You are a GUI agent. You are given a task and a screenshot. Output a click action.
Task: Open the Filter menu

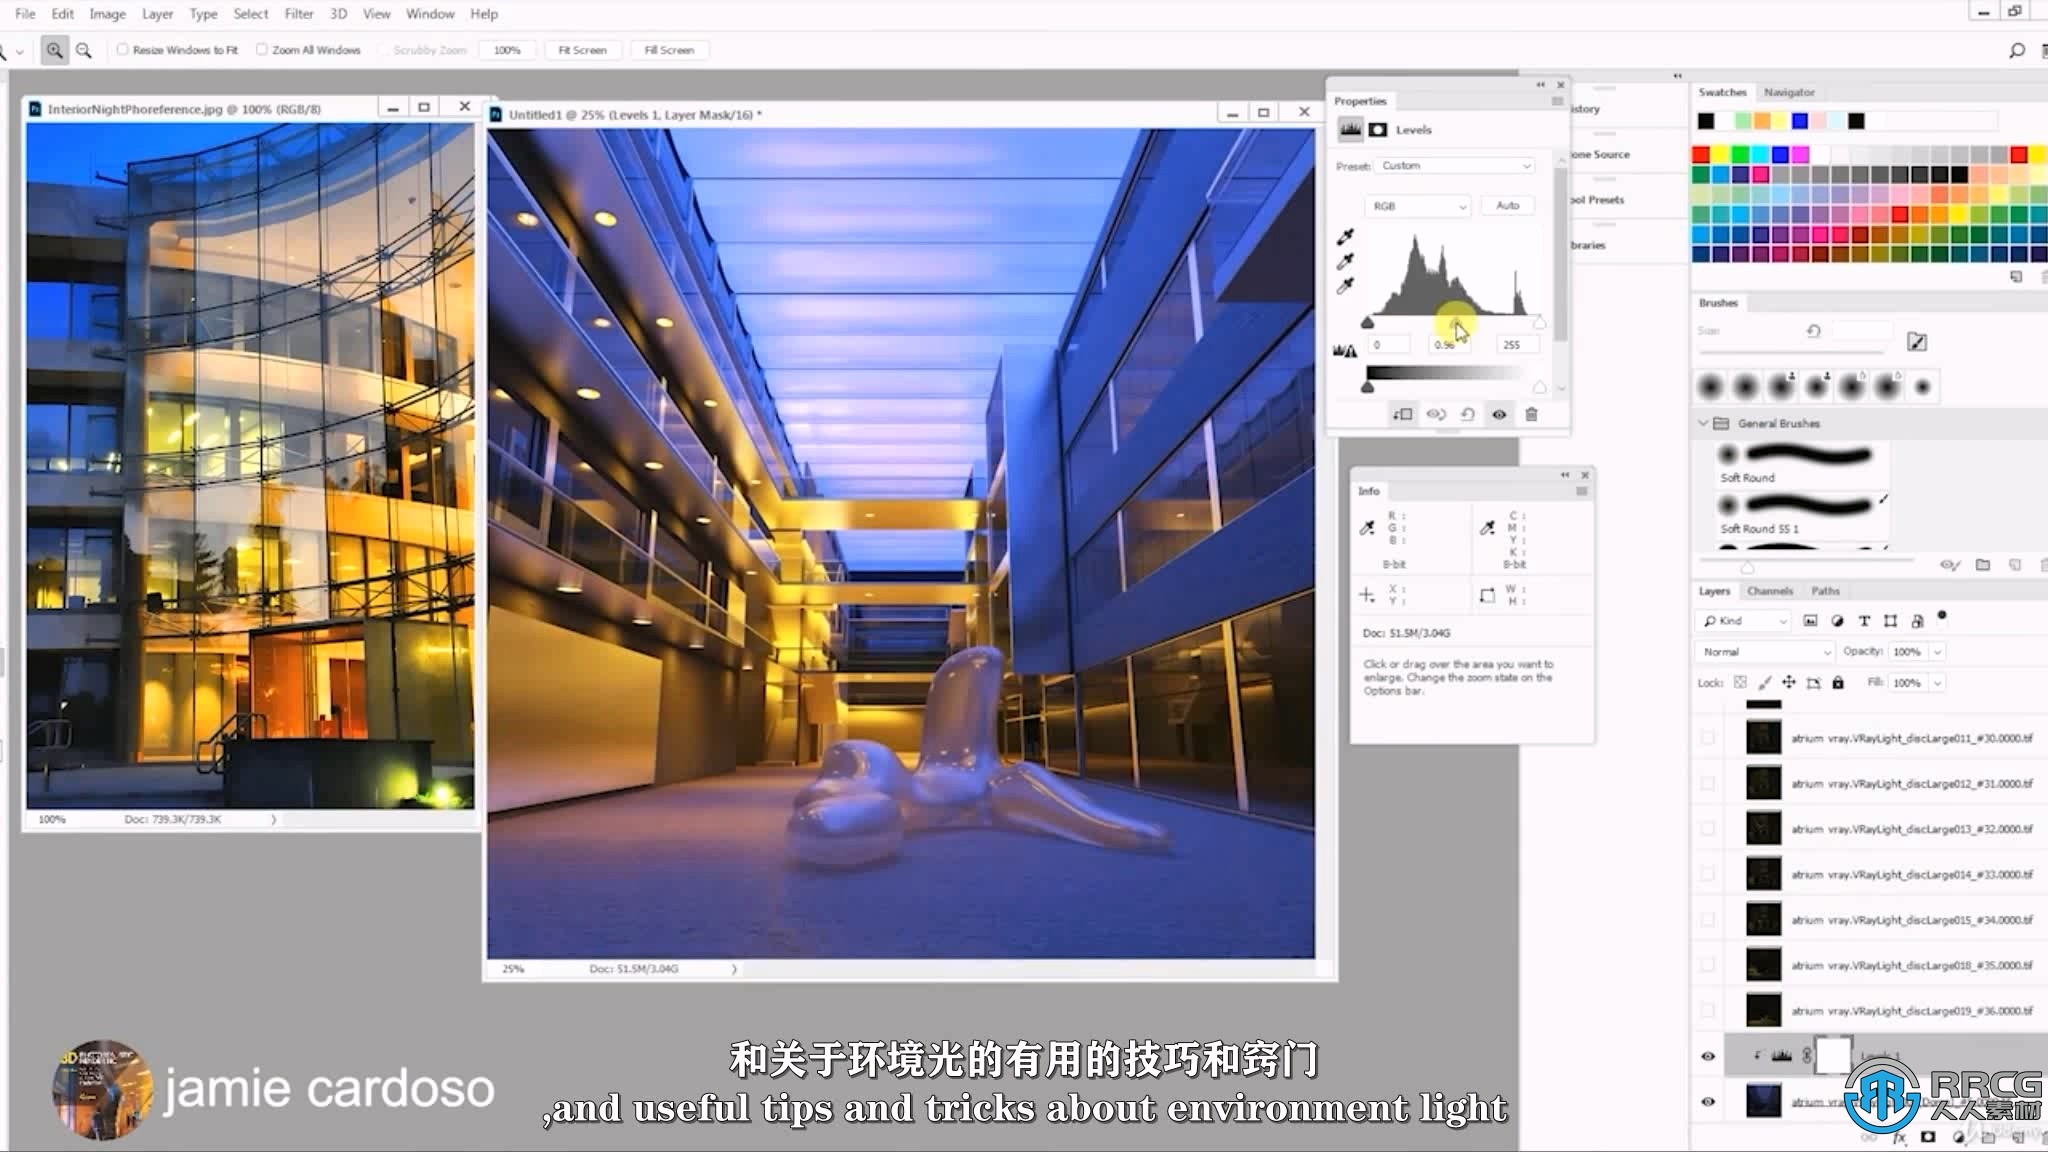[x=298, y=14]
